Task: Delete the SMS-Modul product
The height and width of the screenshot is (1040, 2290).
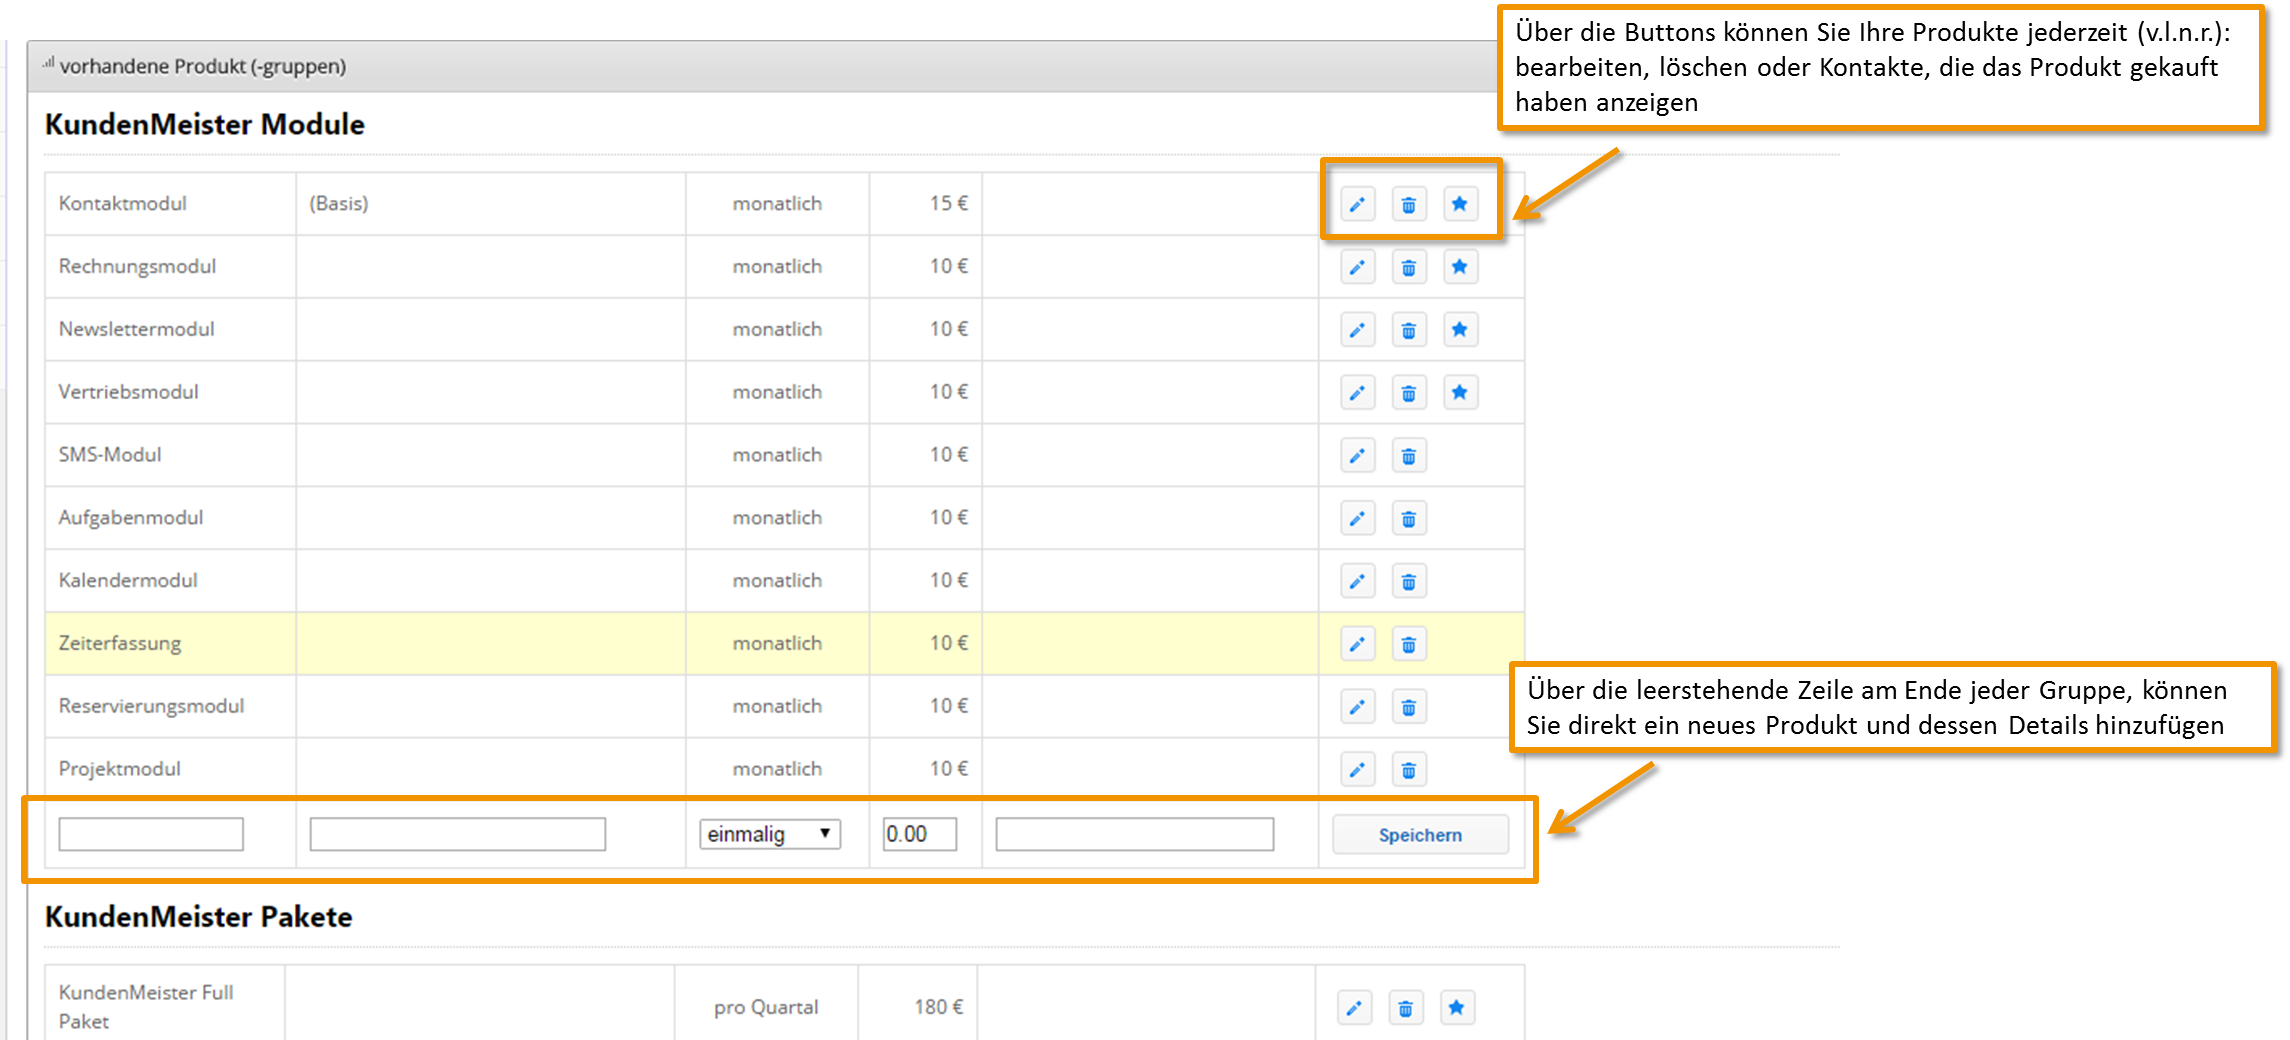Action: point(1408,456)
